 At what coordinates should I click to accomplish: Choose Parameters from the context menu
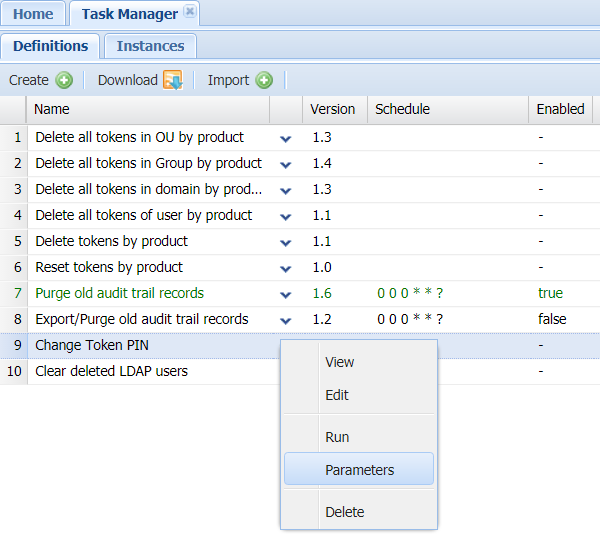(x=359, y=470)
